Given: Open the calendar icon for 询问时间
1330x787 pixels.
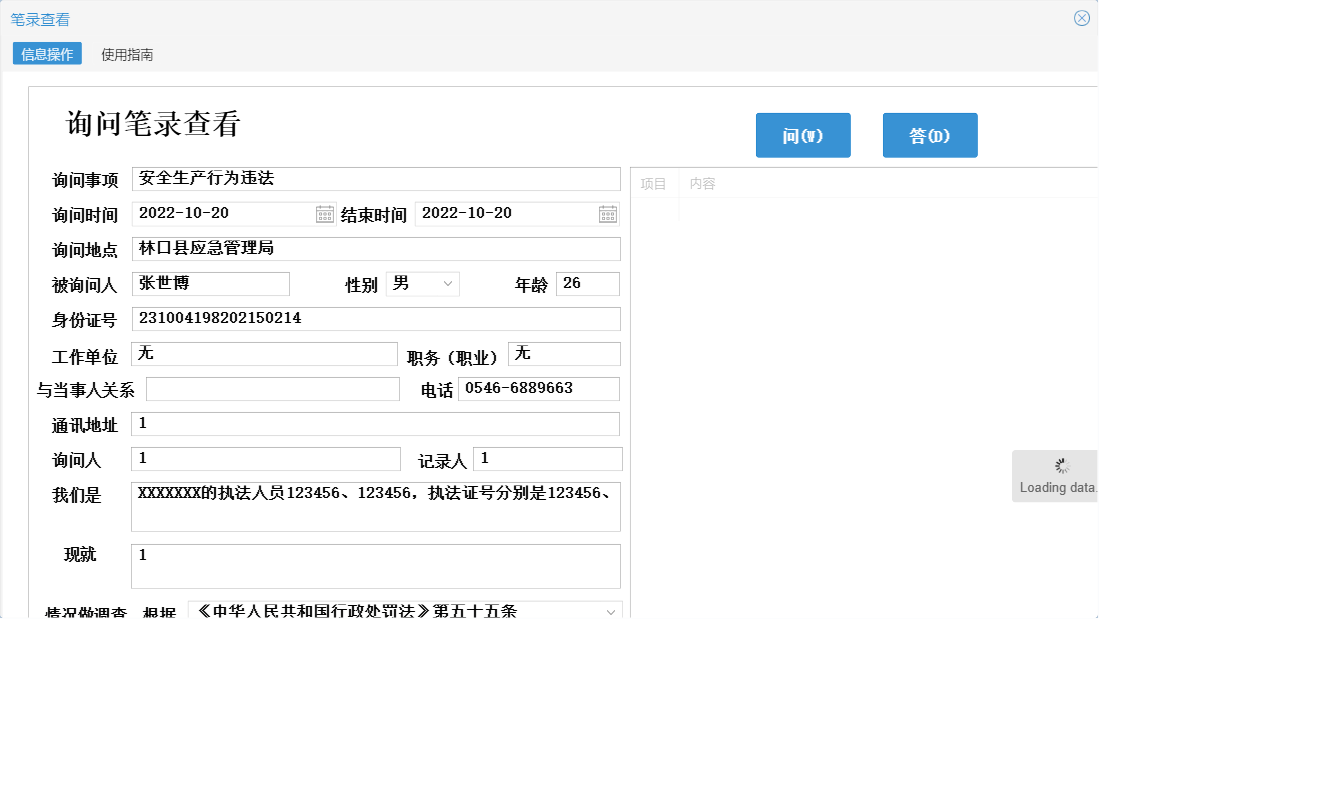Looking at the screenshot, I should (x=324, y=213).
